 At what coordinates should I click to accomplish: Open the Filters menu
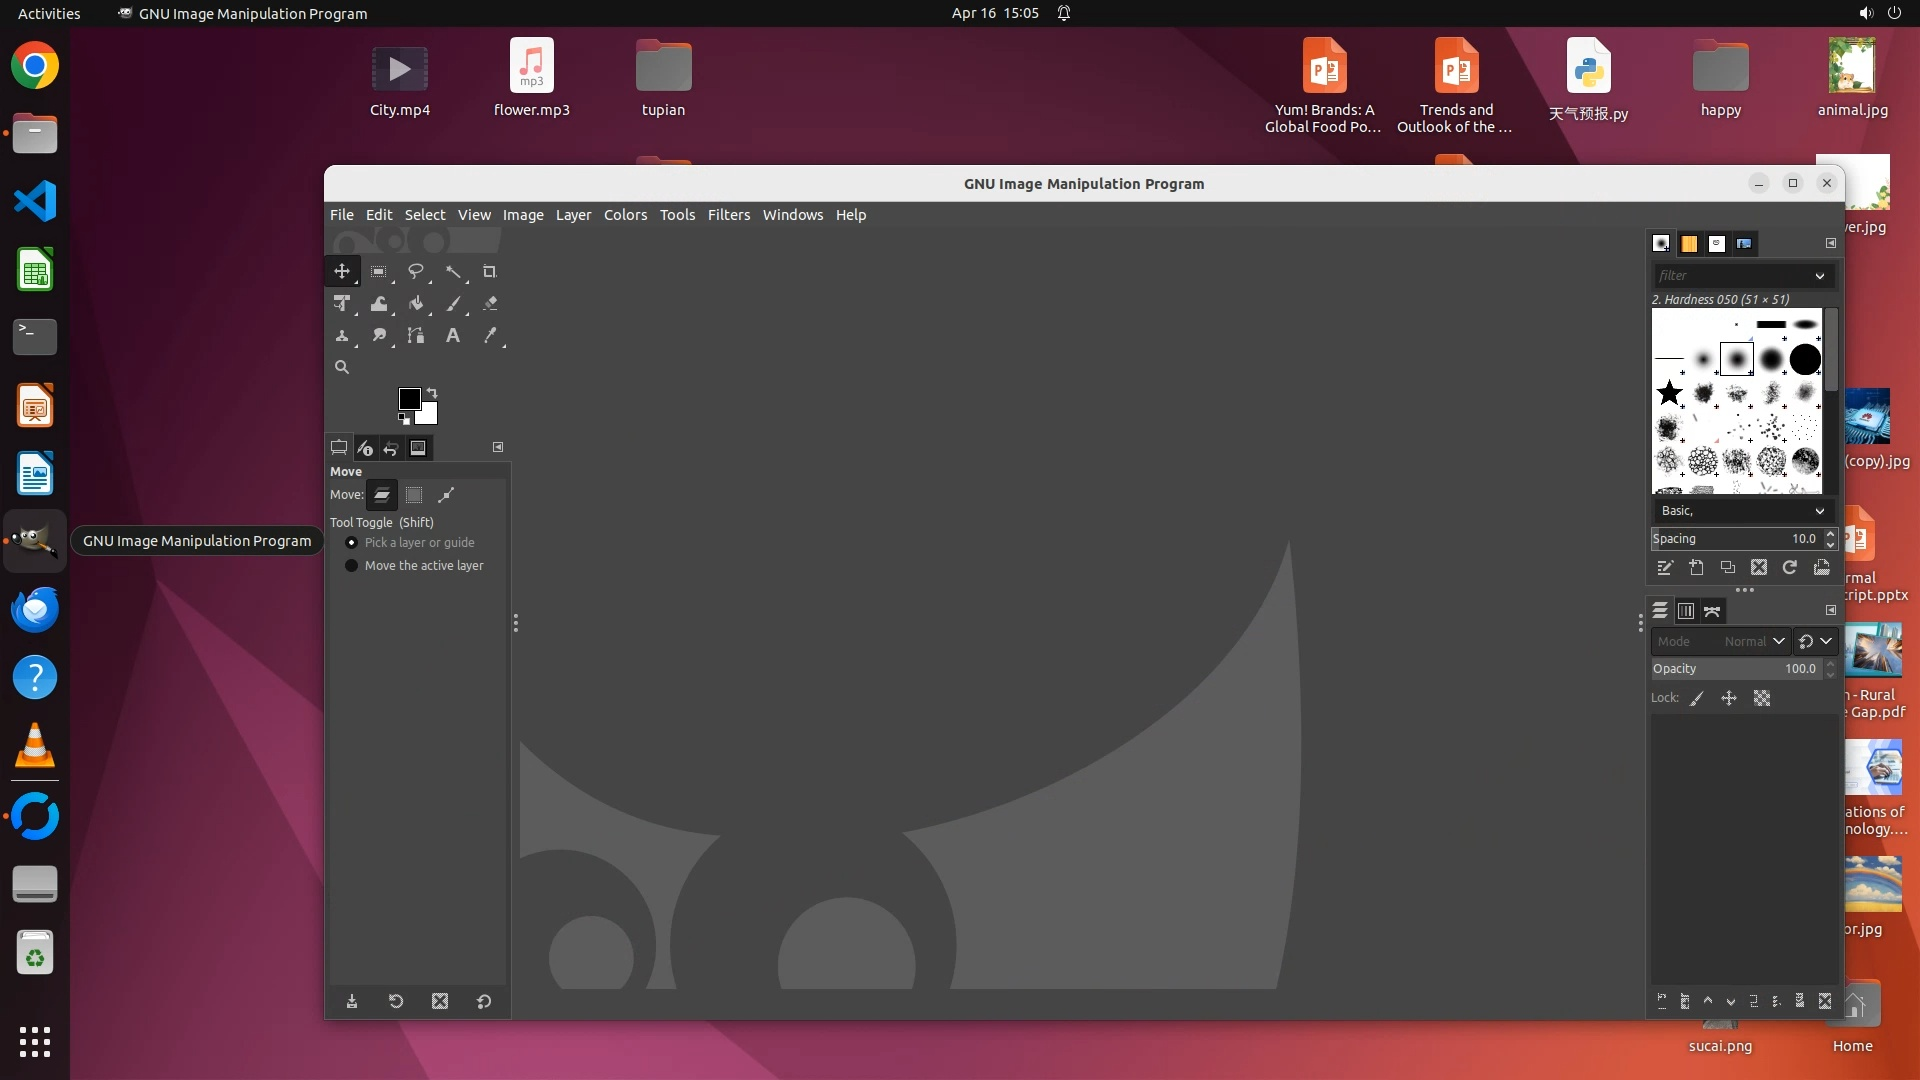728,215
